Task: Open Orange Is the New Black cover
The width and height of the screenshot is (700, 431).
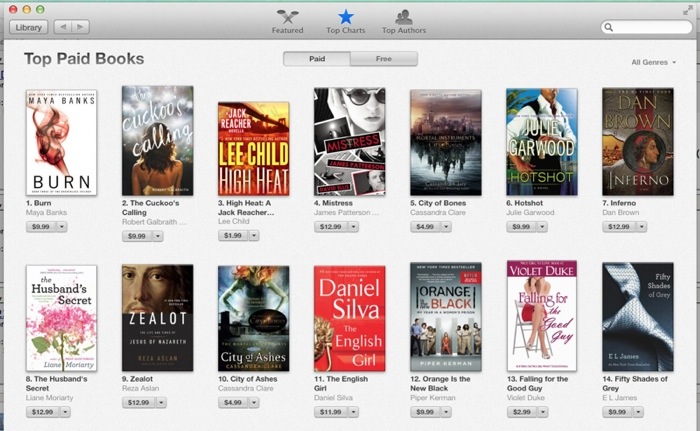Action: [446, 317]
